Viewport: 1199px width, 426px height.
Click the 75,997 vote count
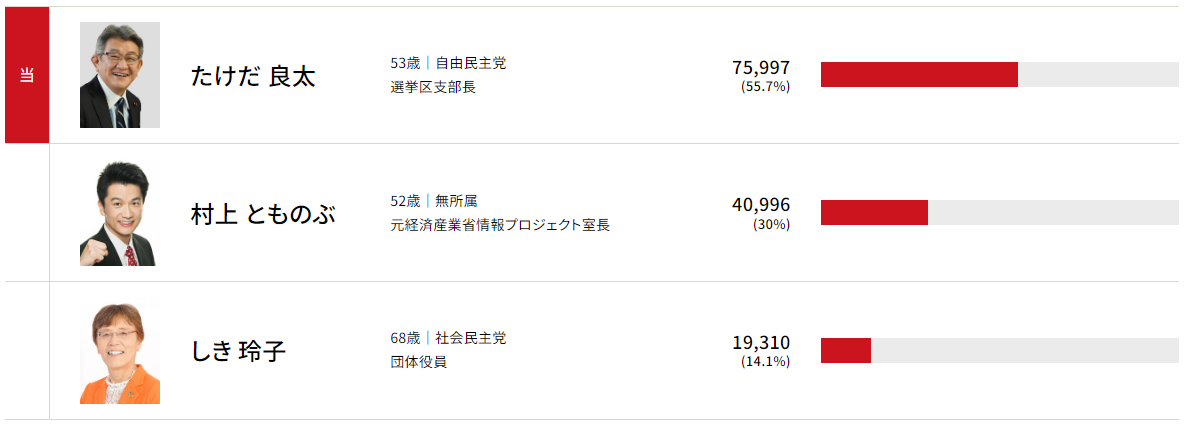(x=761, y=67)
